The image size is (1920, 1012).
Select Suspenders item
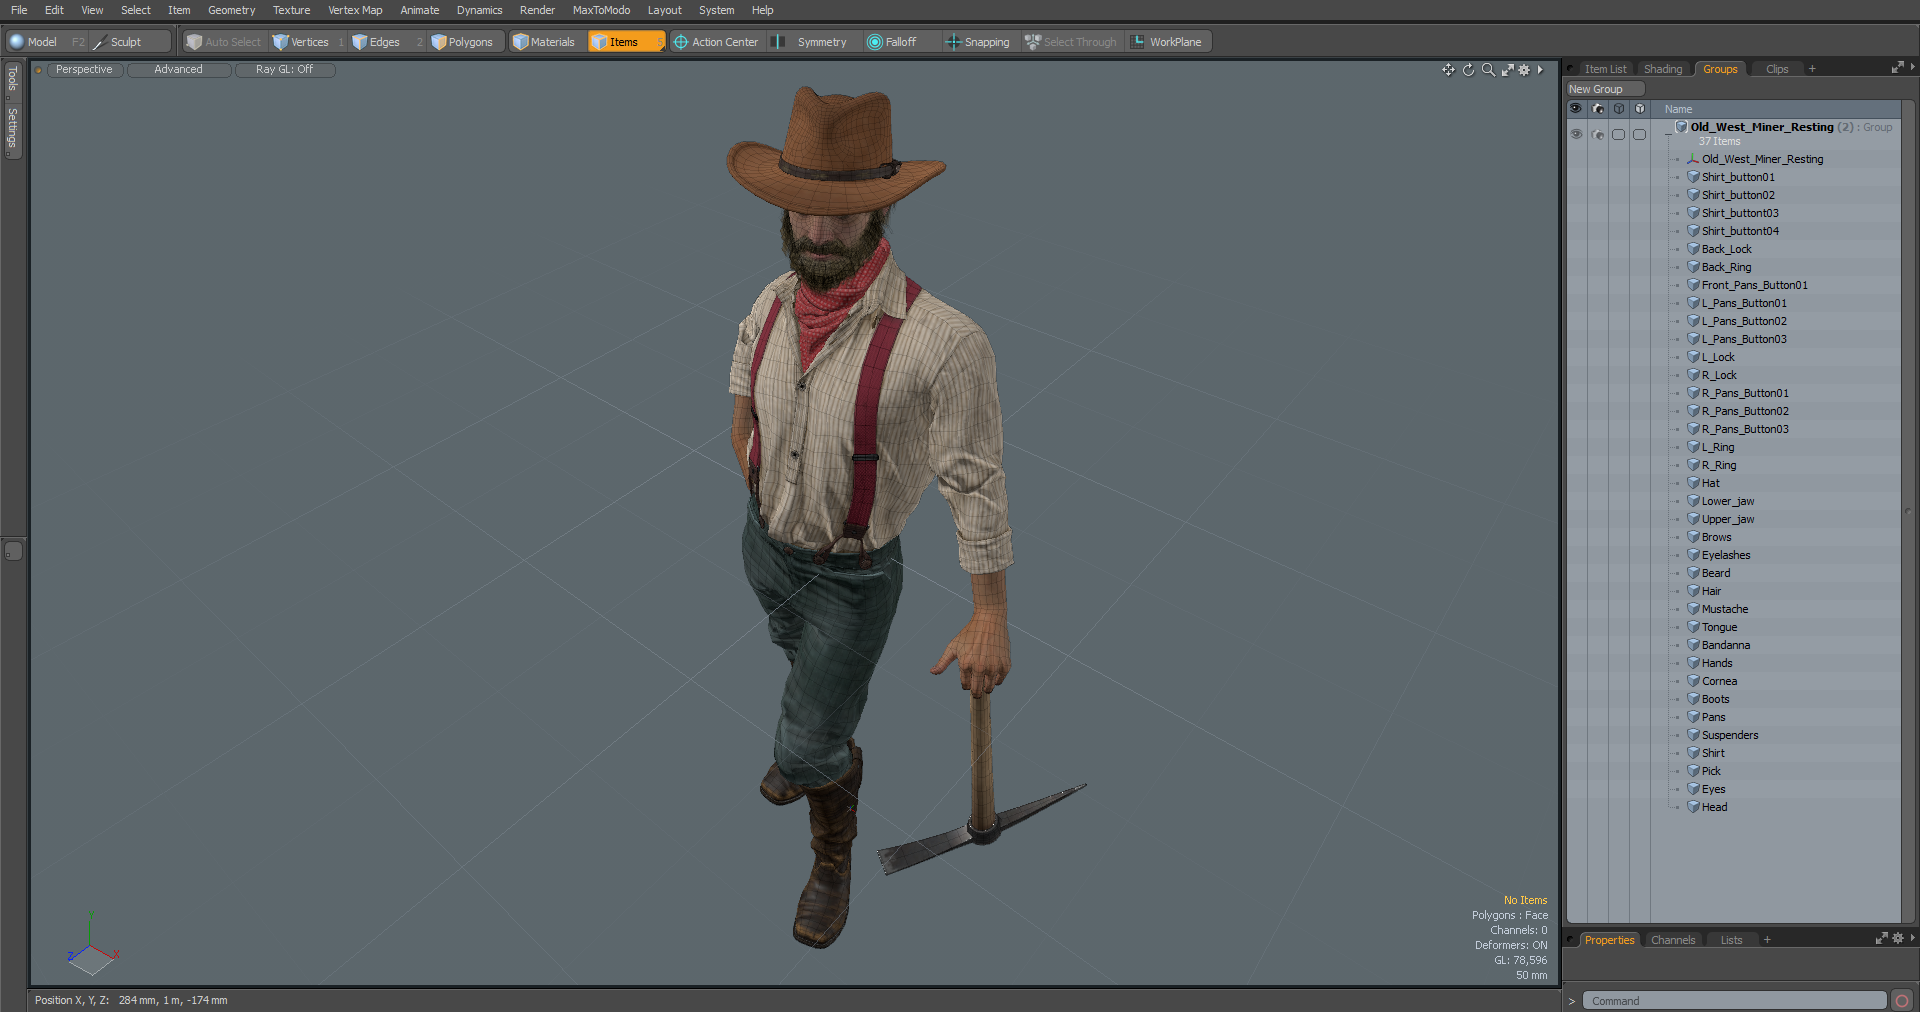tap(1730, 735)
